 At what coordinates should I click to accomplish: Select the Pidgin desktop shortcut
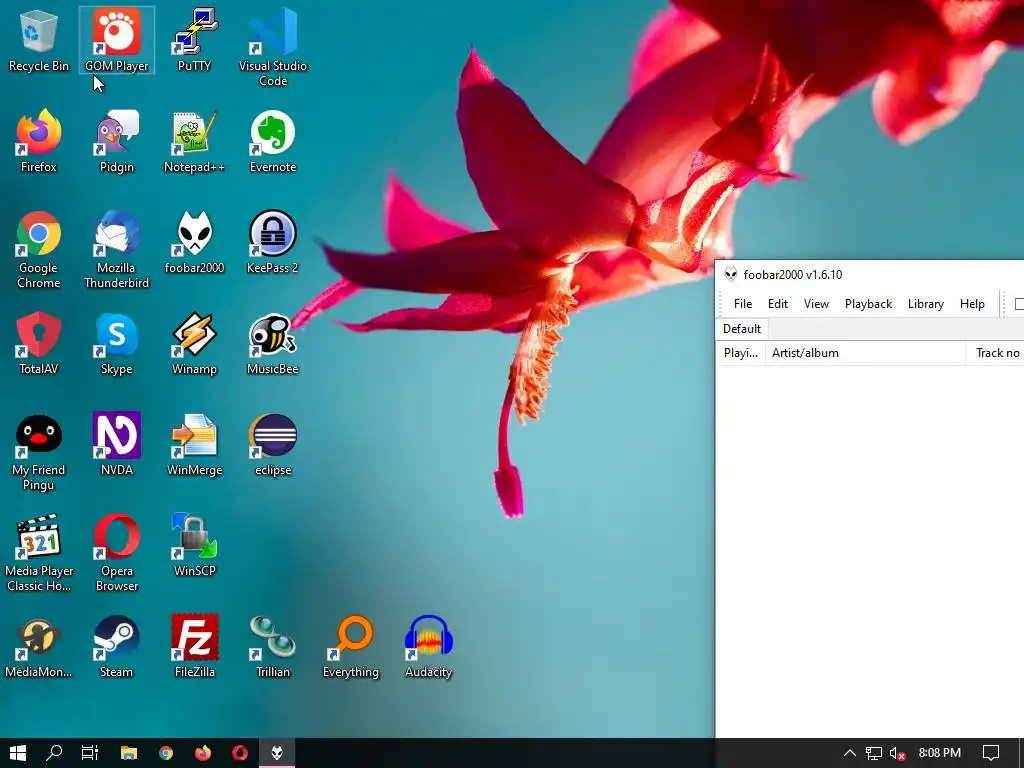pyautogui.click(x=117, y=142)
